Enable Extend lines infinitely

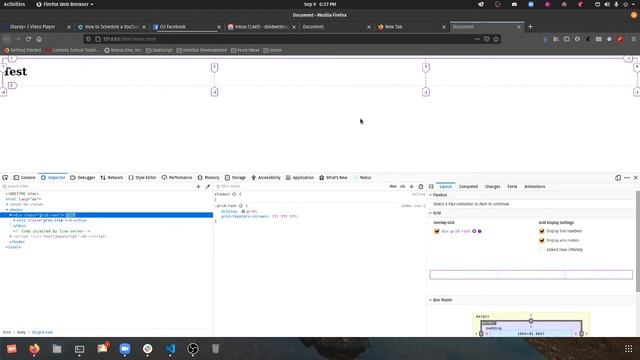tap(542, 249)
